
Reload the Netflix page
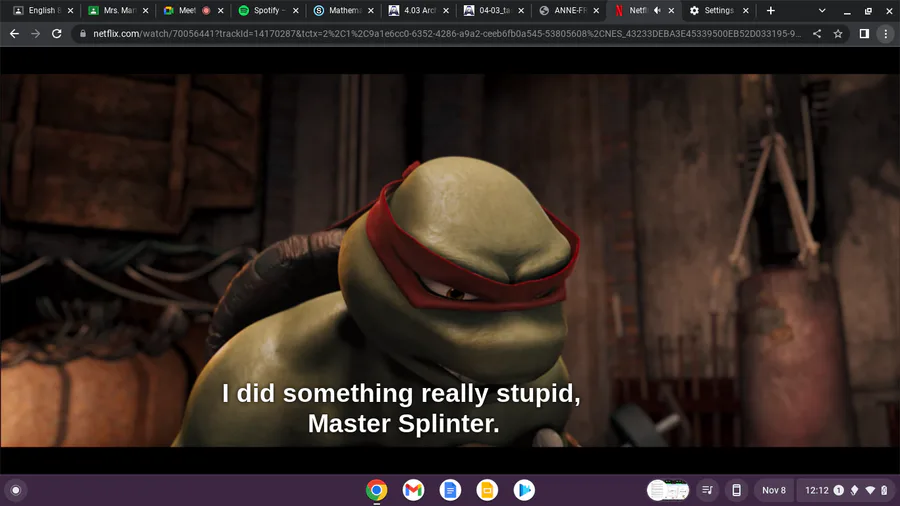click(56, 34)
